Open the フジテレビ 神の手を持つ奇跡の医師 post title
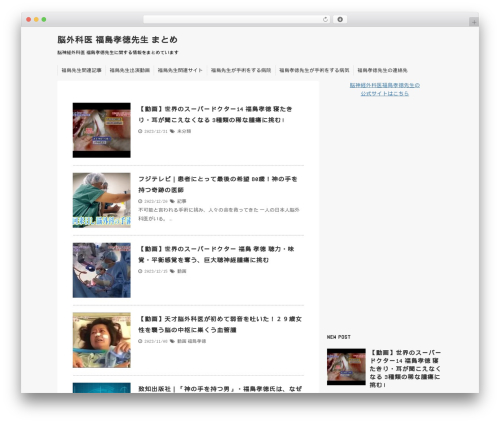The image size is (500, 423). pyautogui.click(x=218, y=184)
